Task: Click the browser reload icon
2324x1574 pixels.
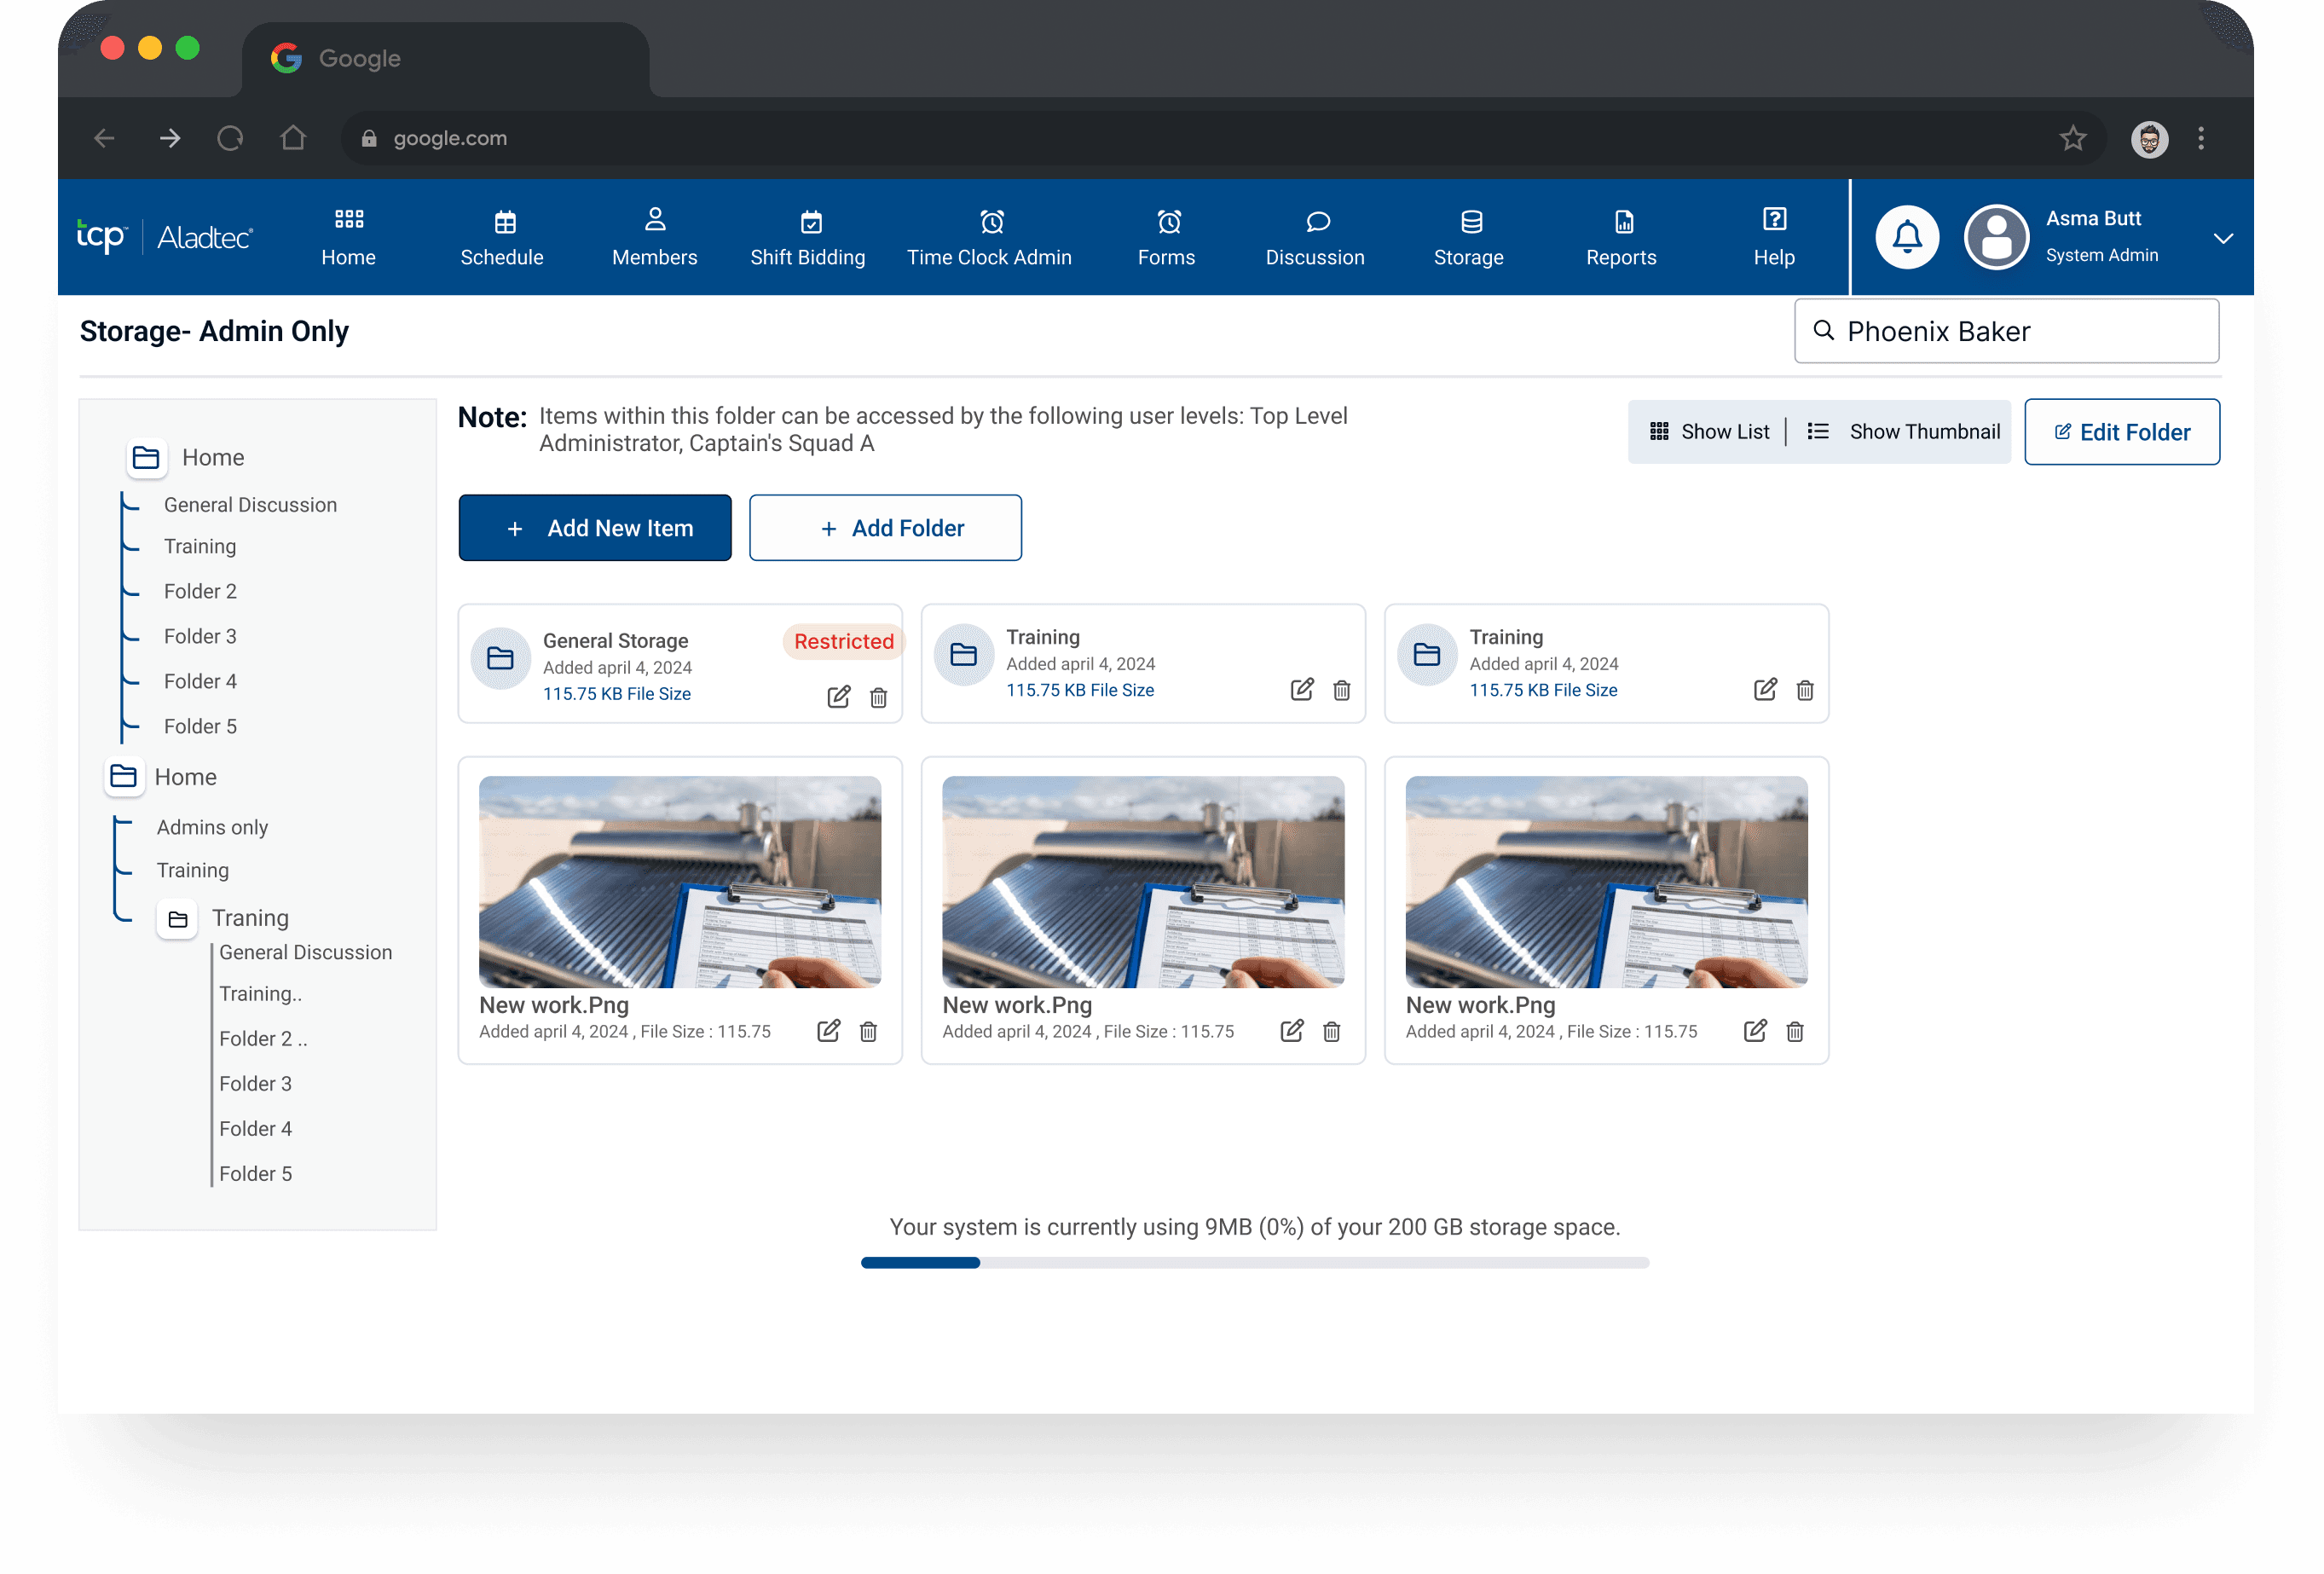Action: coord(230,138)
